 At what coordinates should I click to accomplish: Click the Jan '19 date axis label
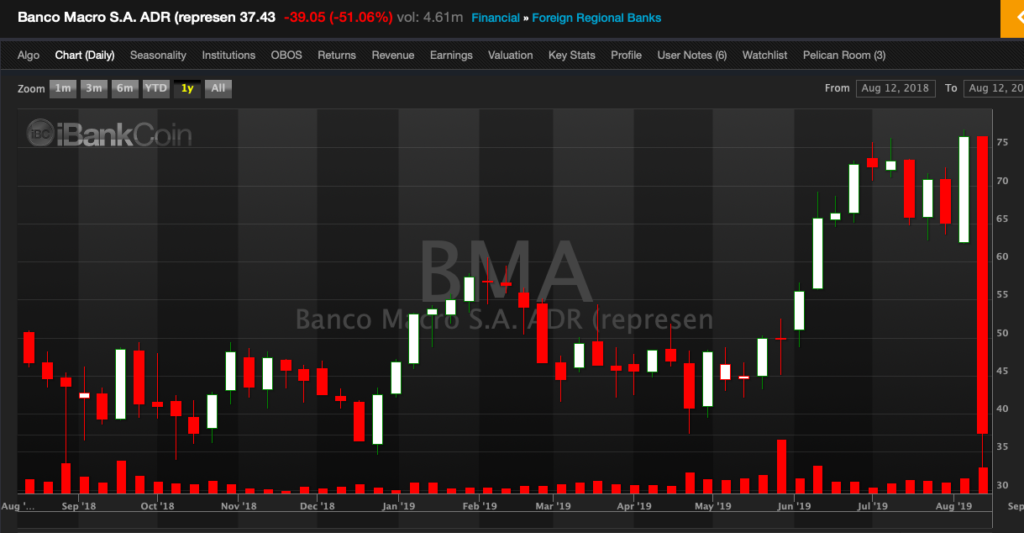(x=398, y=506)
